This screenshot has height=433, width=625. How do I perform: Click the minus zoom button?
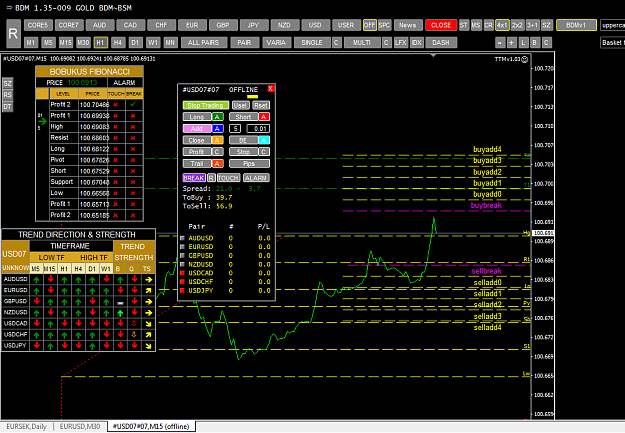click(x=500, y=42)
